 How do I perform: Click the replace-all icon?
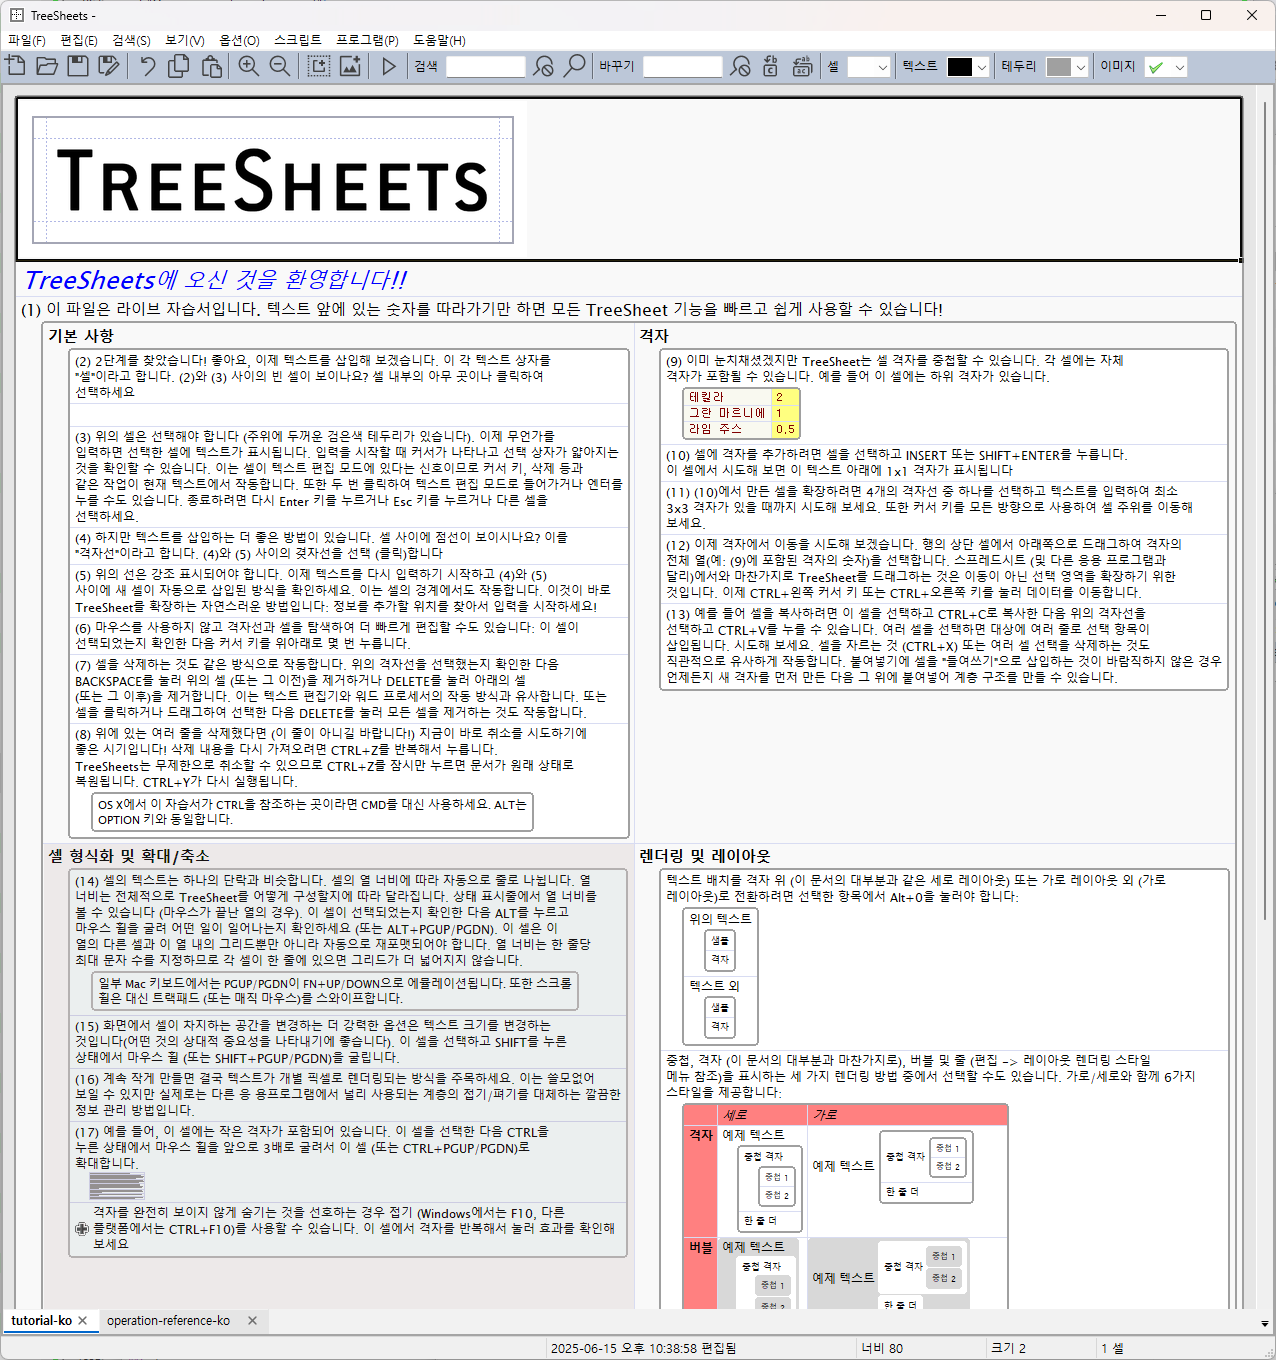click(x=802, y=66)
